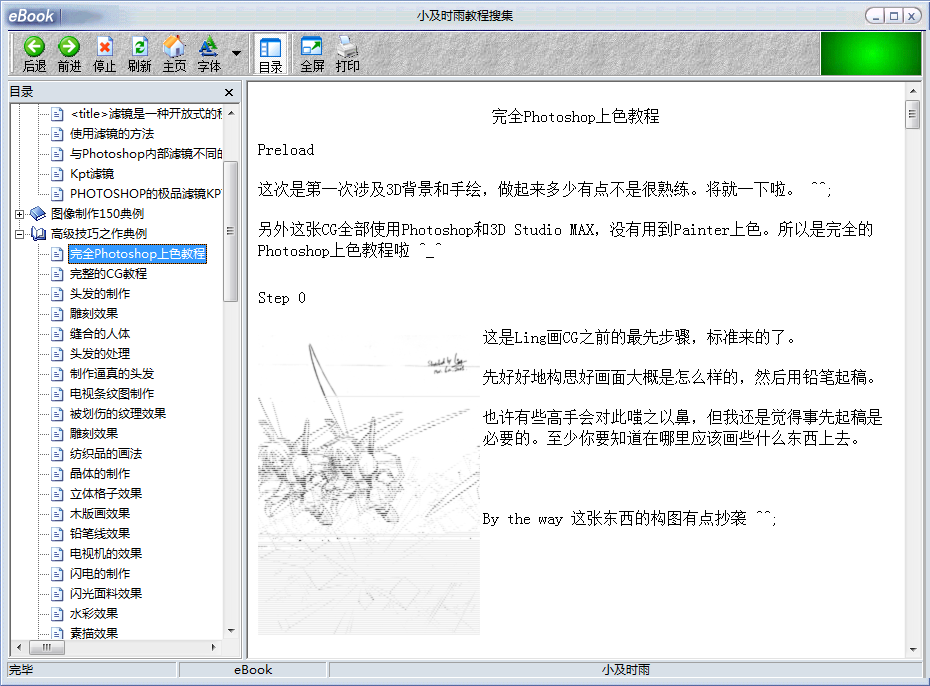Toggle the 目录 contents panel button
The height and width of the screenshot is (686, 930).
tap(270, 54)
